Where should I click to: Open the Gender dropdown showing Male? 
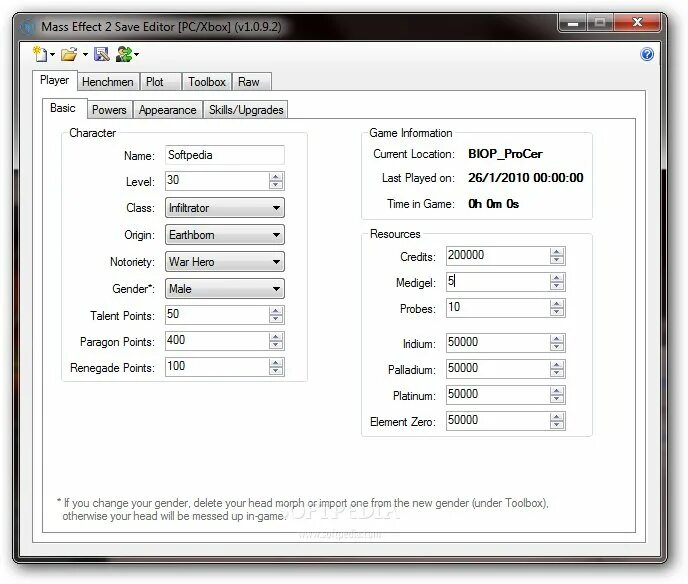point(225,289)
